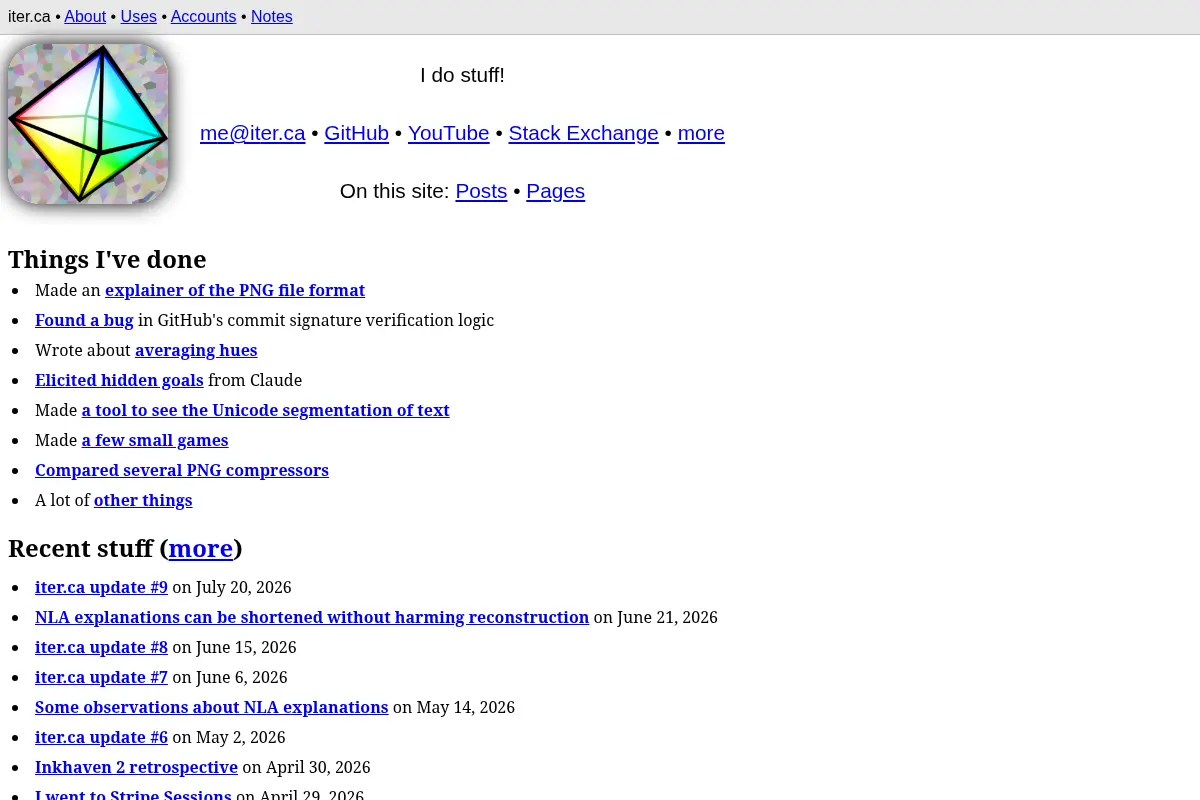Open the Stack Exchange link
Screen dimensions: 1200x800
tap(583, 133)
